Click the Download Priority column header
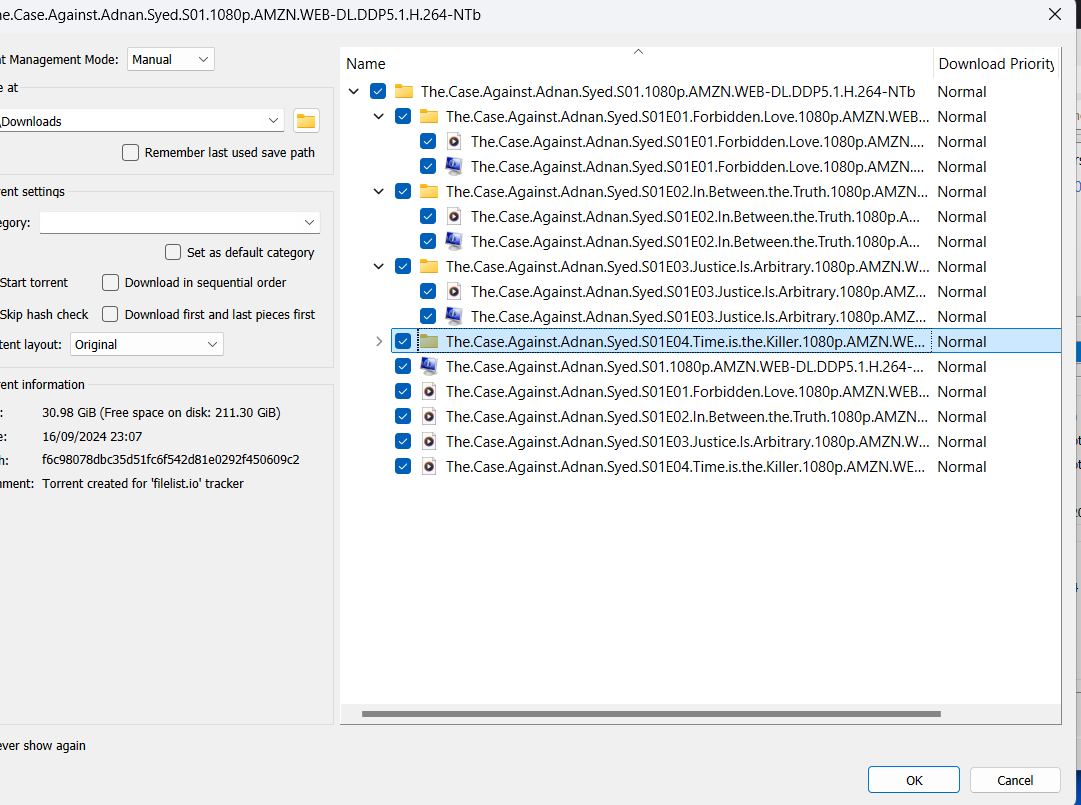 [995, 64]
